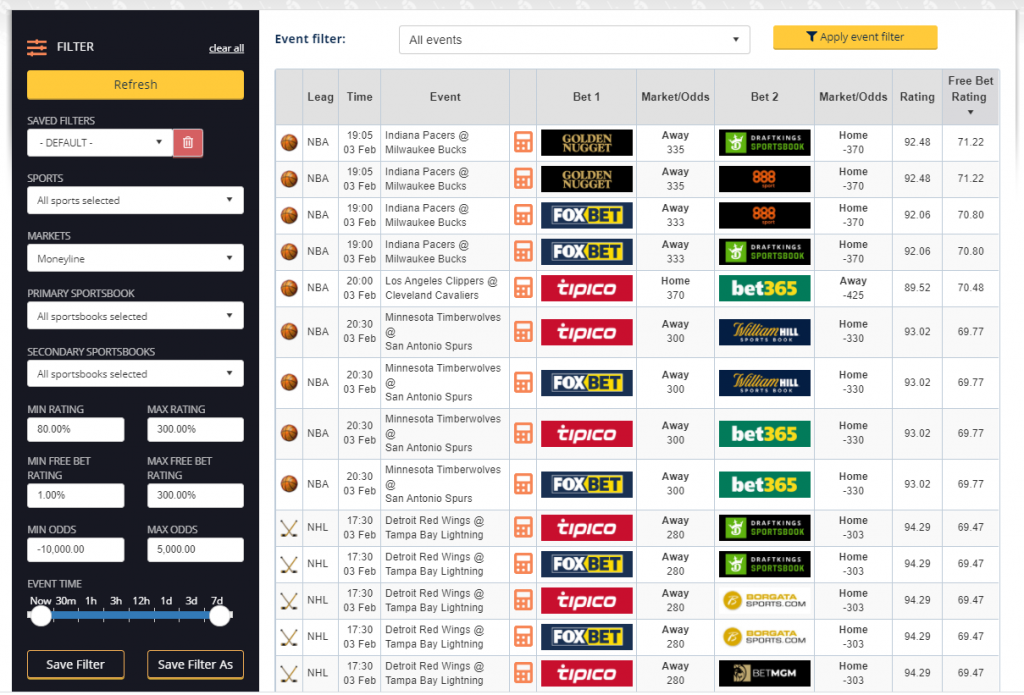Click the 'Home 370' odds cell
The width and height of the screenshot is (1024, 695).
click(x=675, y=288)
